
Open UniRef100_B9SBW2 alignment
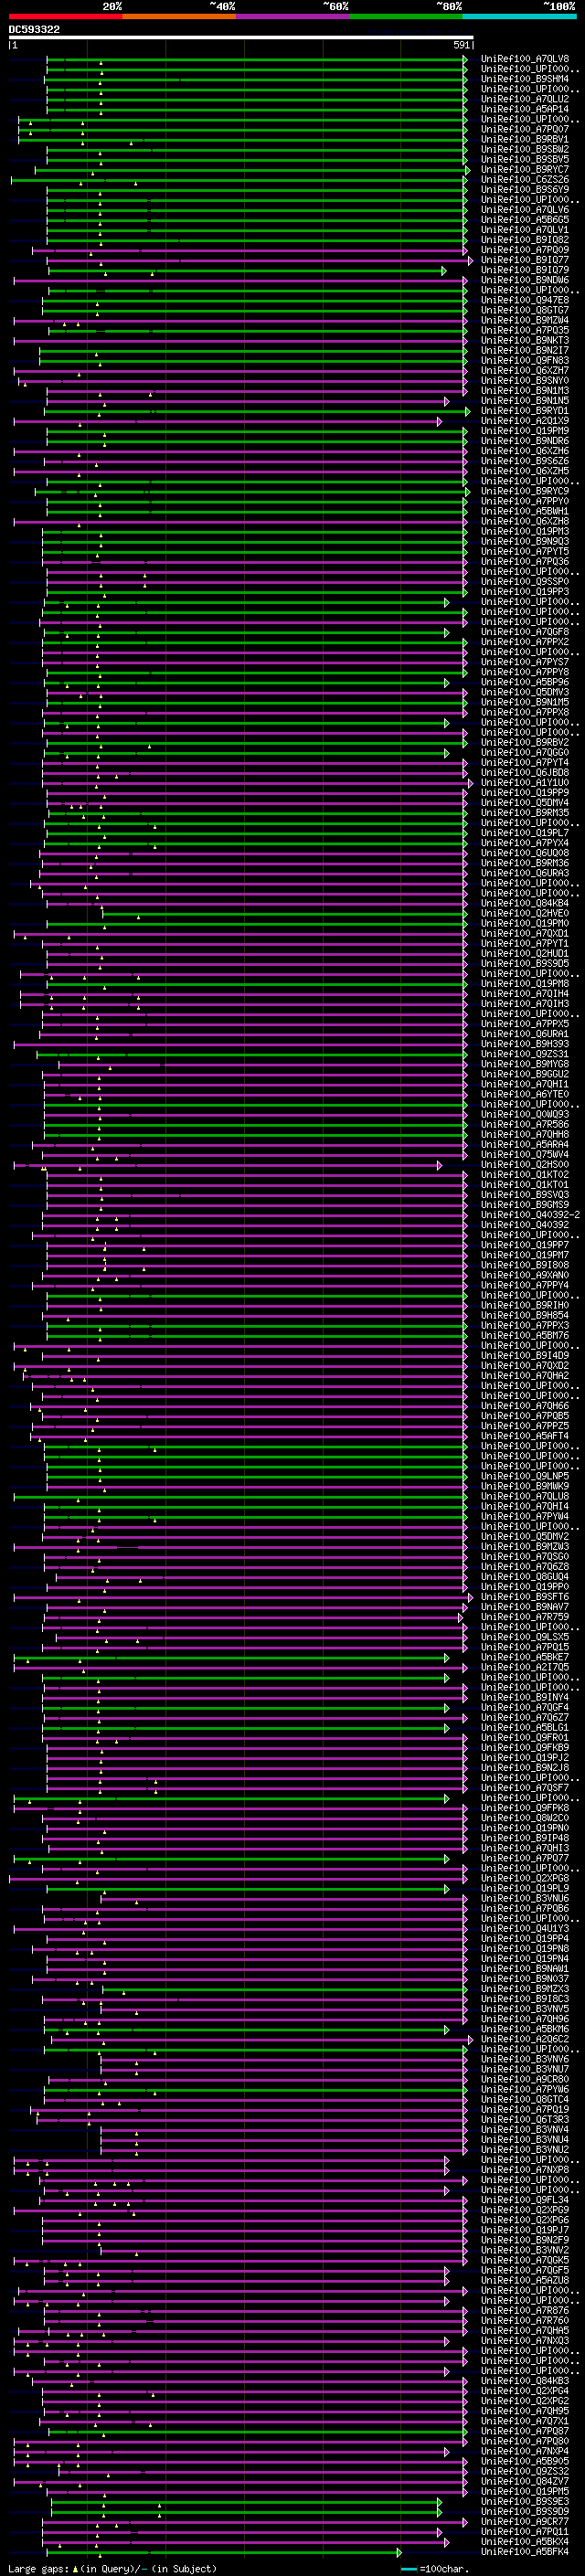[525, 149]
